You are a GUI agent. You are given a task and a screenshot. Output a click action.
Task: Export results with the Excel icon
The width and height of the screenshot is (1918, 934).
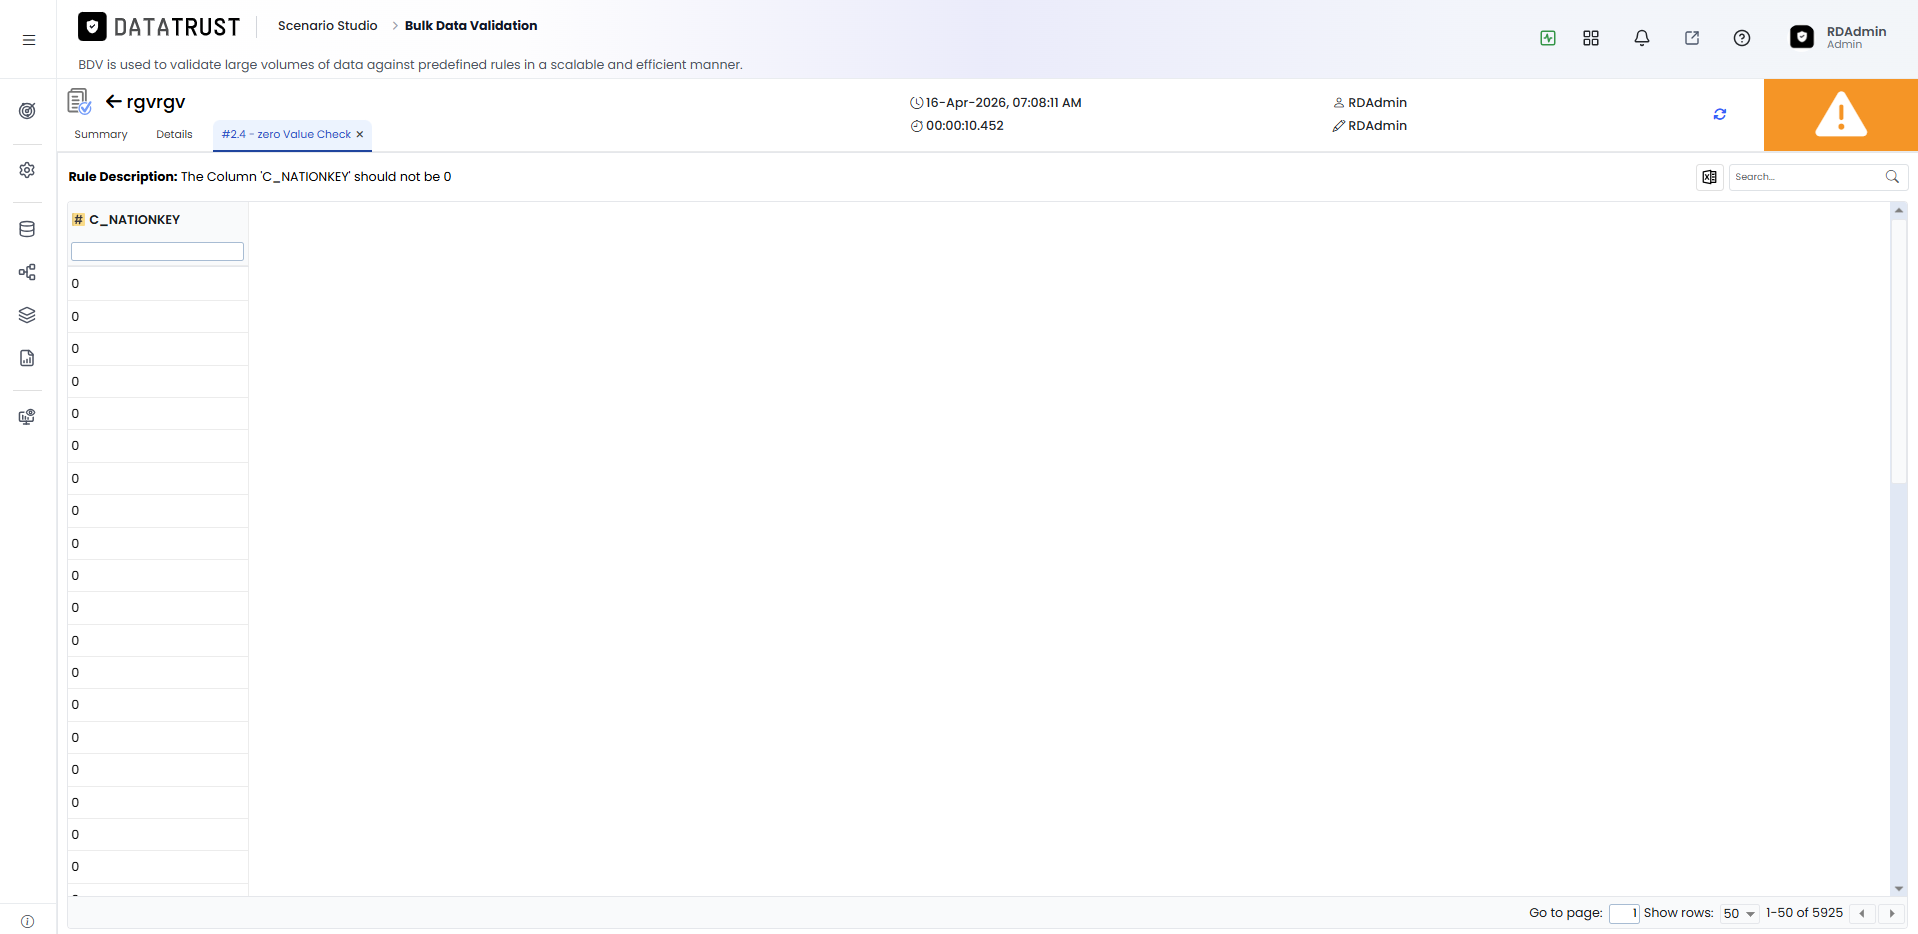click(1710, 177)
